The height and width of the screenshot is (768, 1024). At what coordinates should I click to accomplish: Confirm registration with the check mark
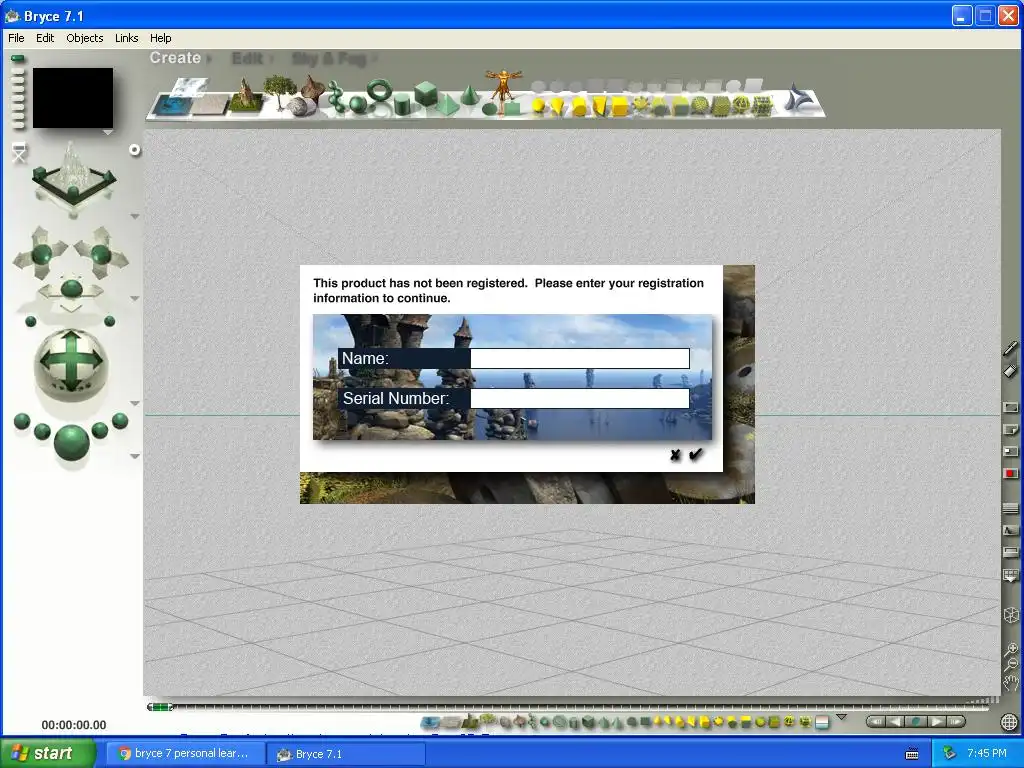coord(696,454)
